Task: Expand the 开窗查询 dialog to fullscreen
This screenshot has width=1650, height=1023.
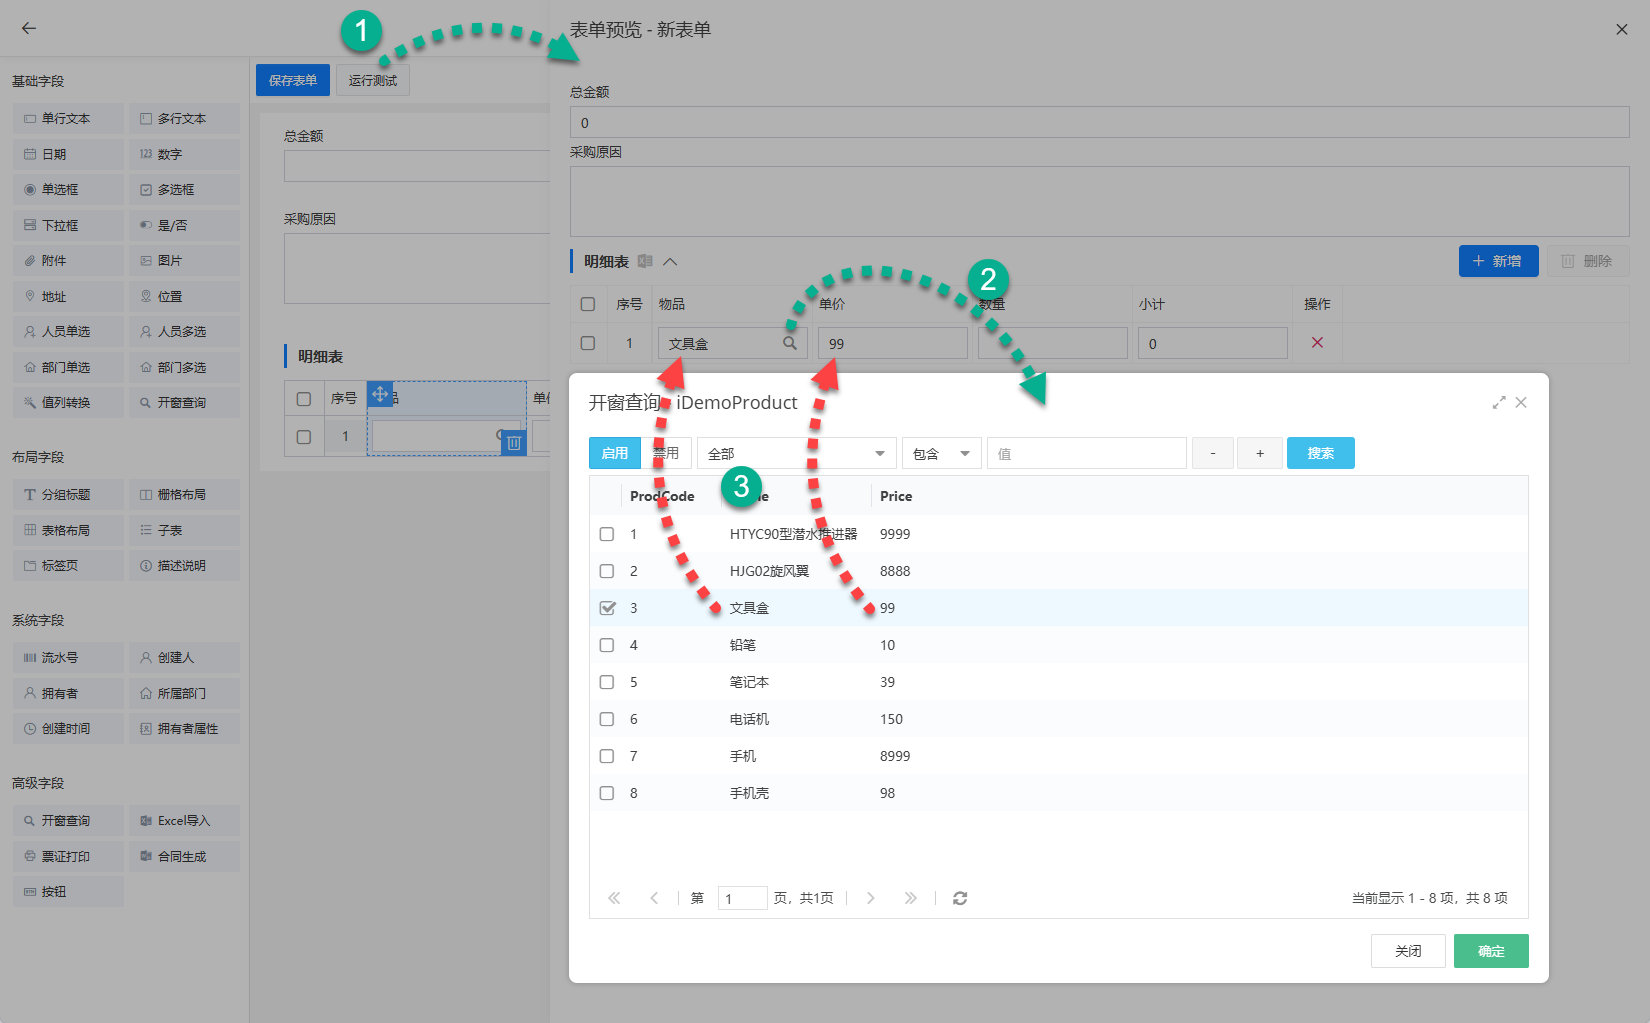Action: click(x=1498, y=402)
